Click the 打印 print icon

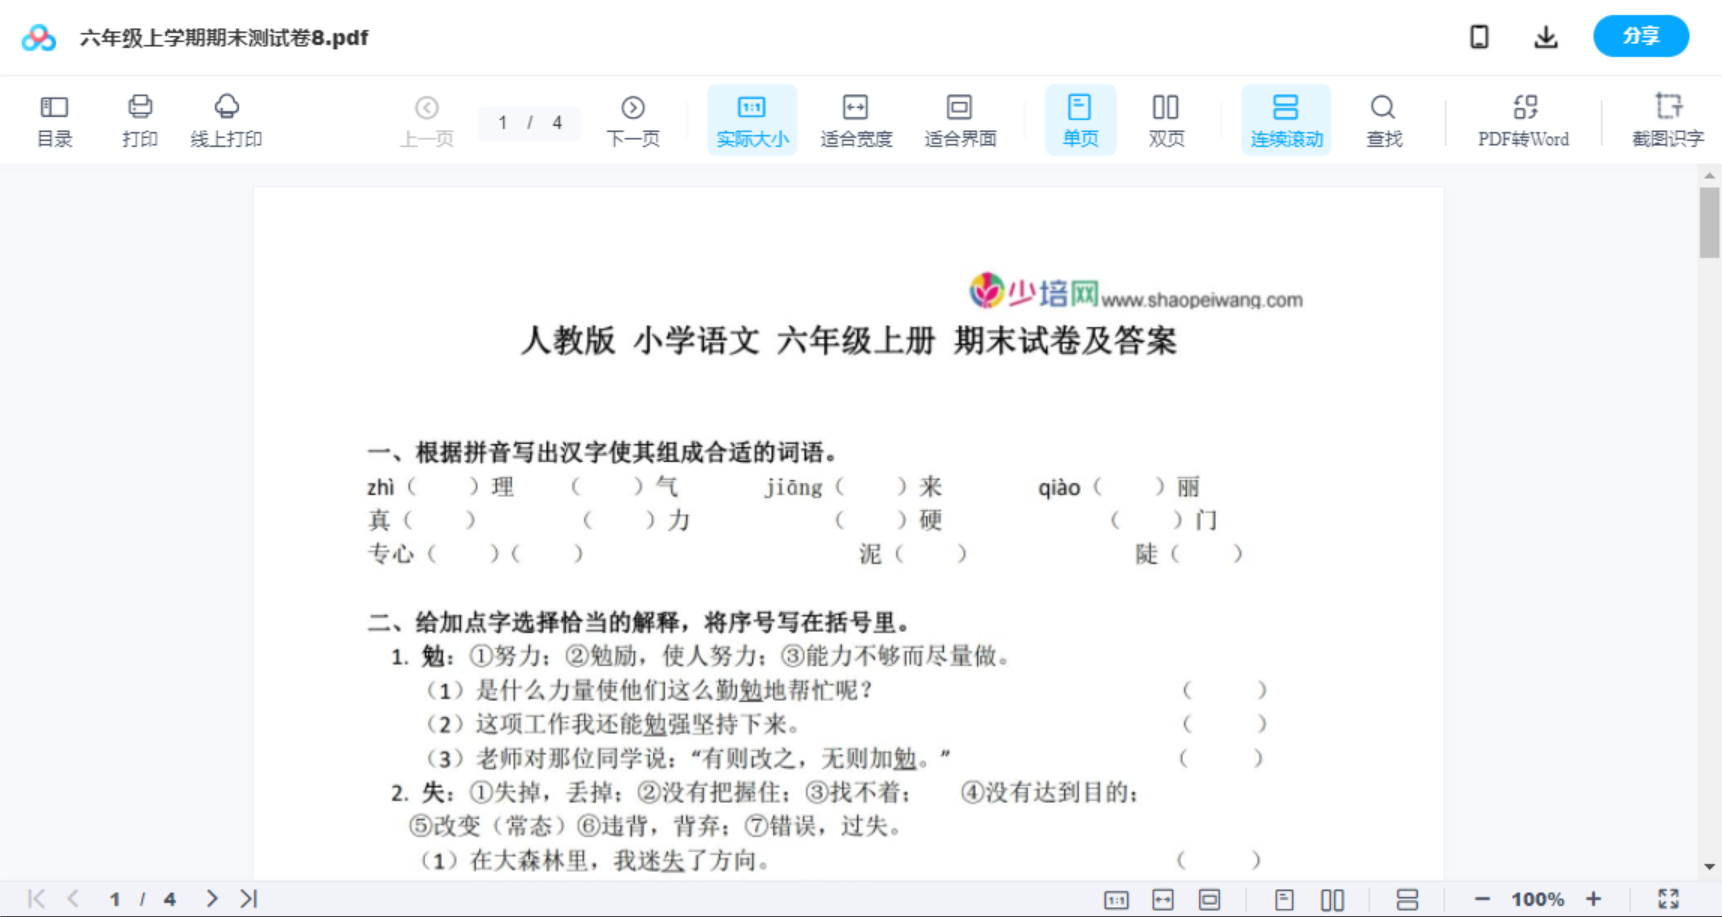(139, 118)
